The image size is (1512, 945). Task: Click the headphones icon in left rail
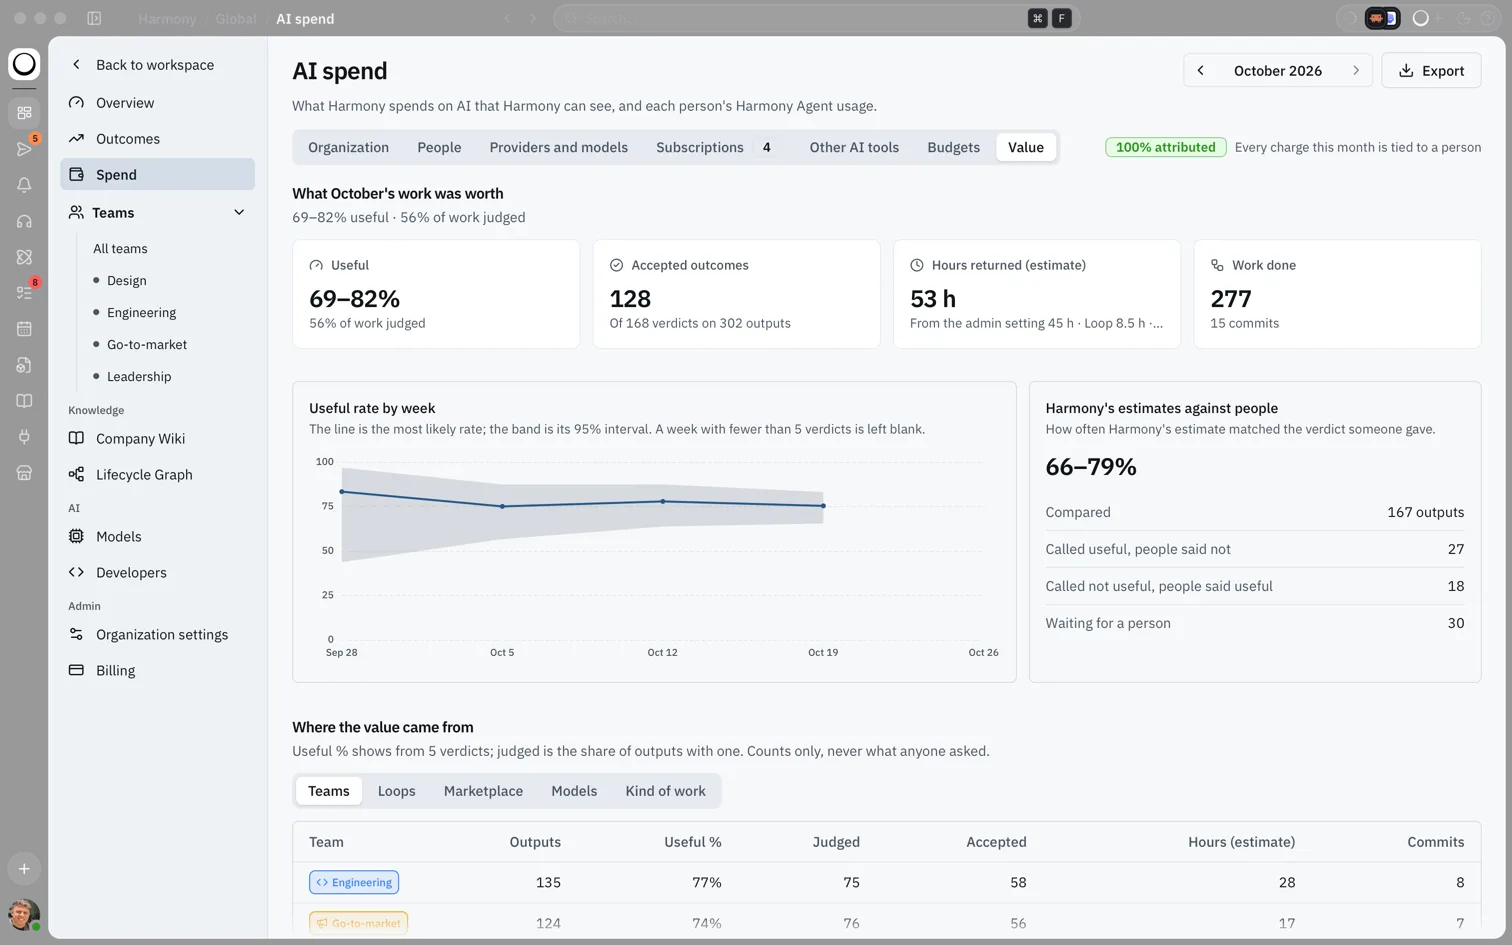click(x=24, y=221)
